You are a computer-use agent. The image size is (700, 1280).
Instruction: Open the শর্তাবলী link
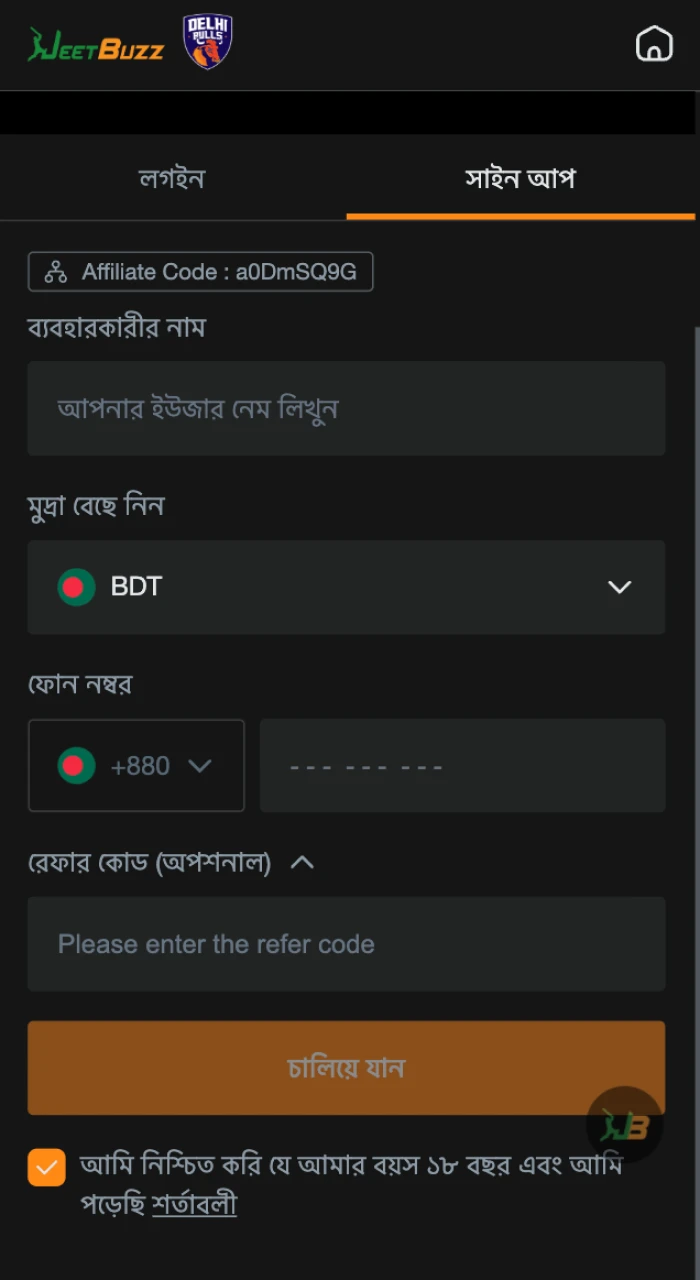194,1205
